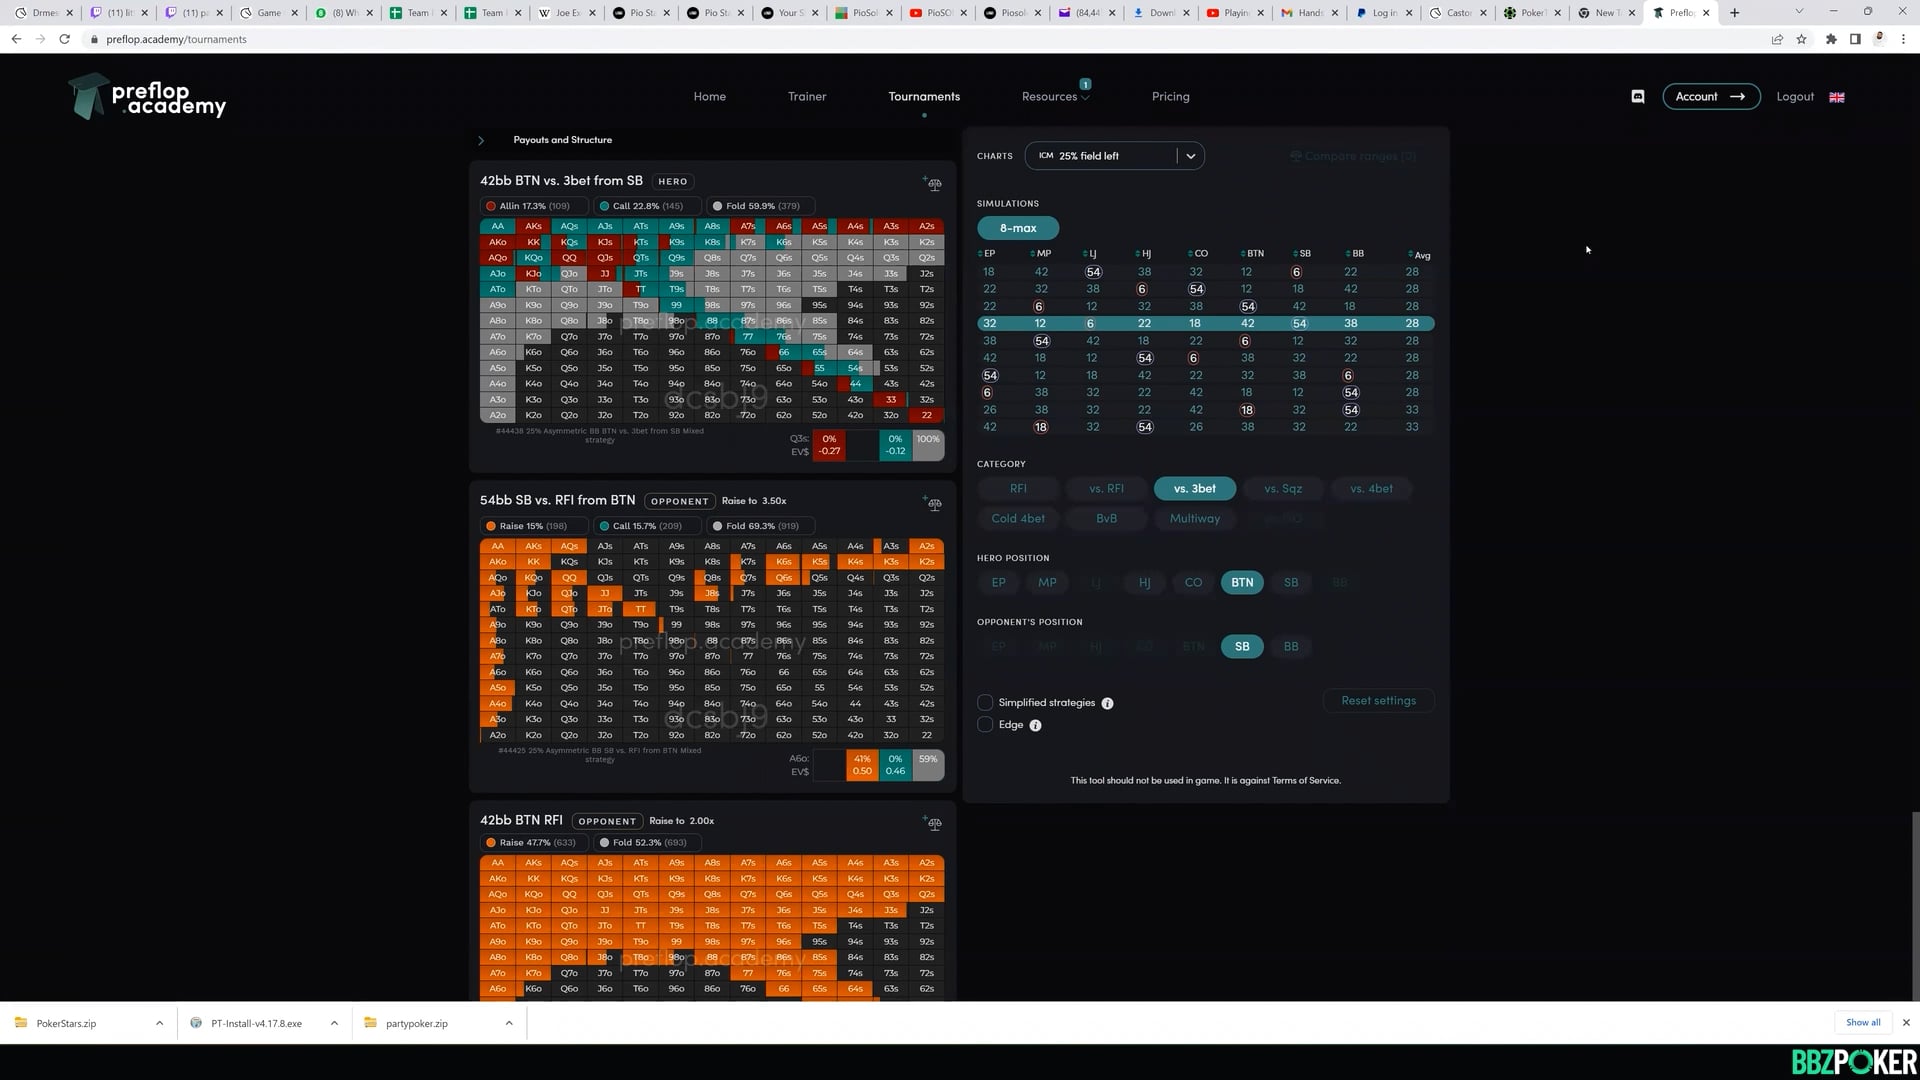
Task: Enable the Simplified strategies checkbox
Action: tap(985, 703)
